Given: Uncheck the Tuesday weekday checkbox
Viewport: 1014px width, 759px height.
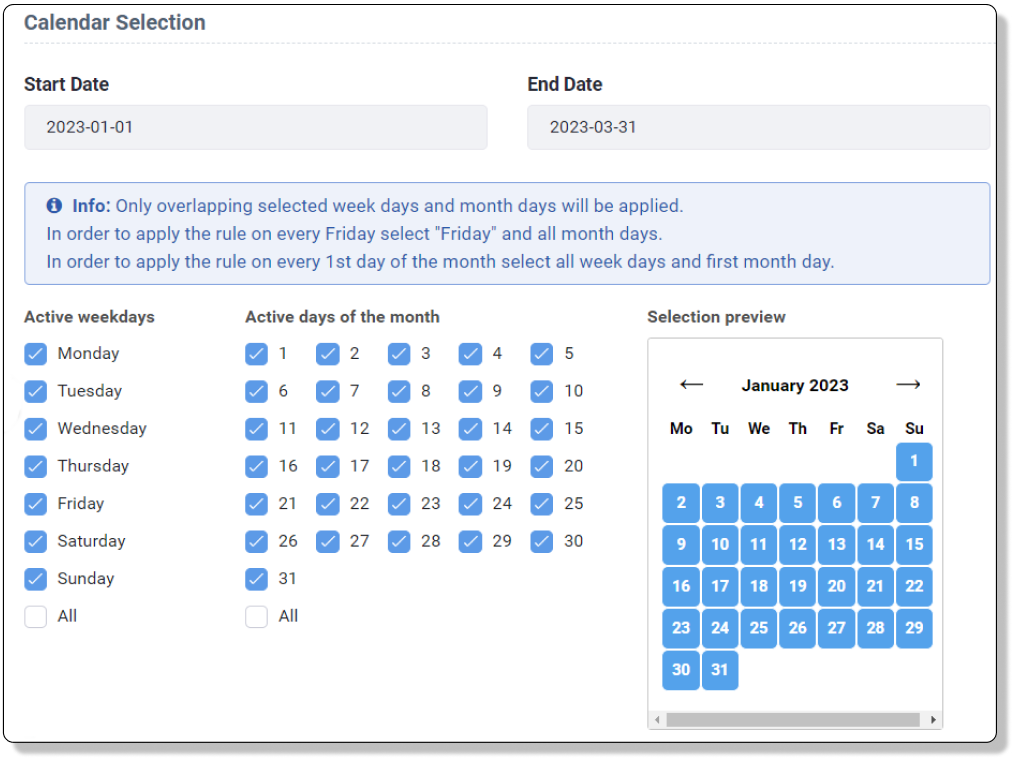Looking at the screenshot, I should (x=36, y=391).
